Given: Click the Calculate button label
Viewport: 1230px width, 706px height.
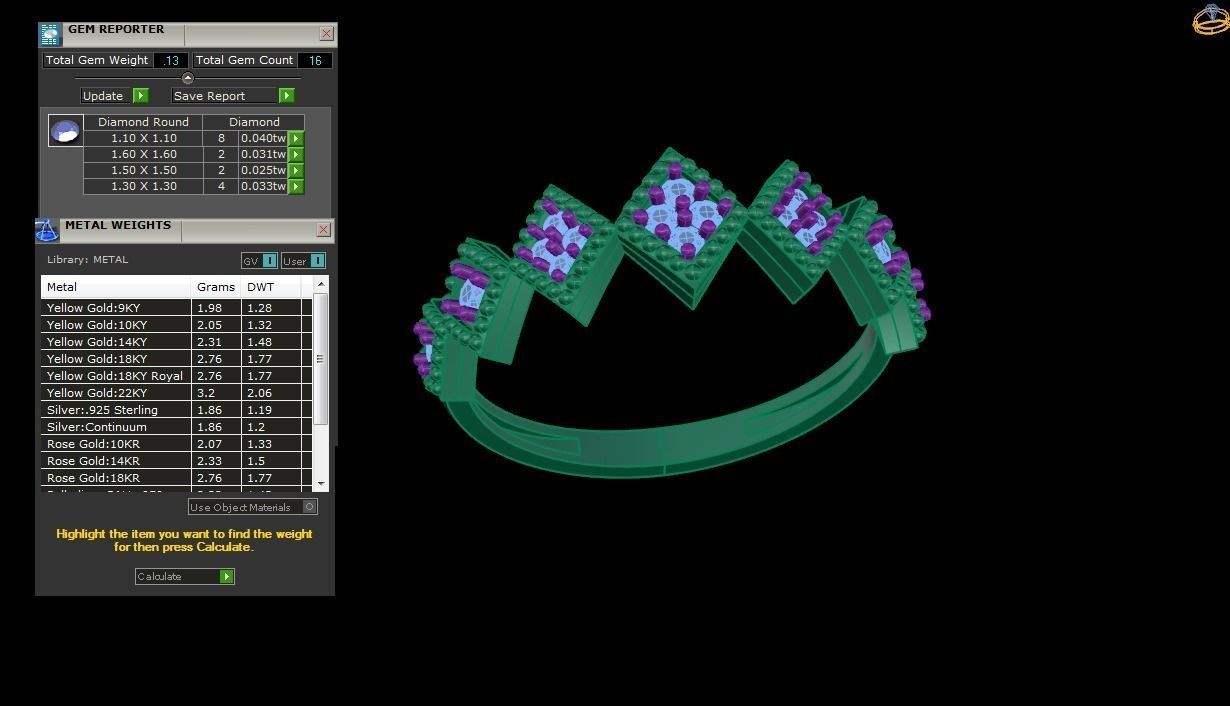Looking at the screenshot, I should (x=159, y=577).
